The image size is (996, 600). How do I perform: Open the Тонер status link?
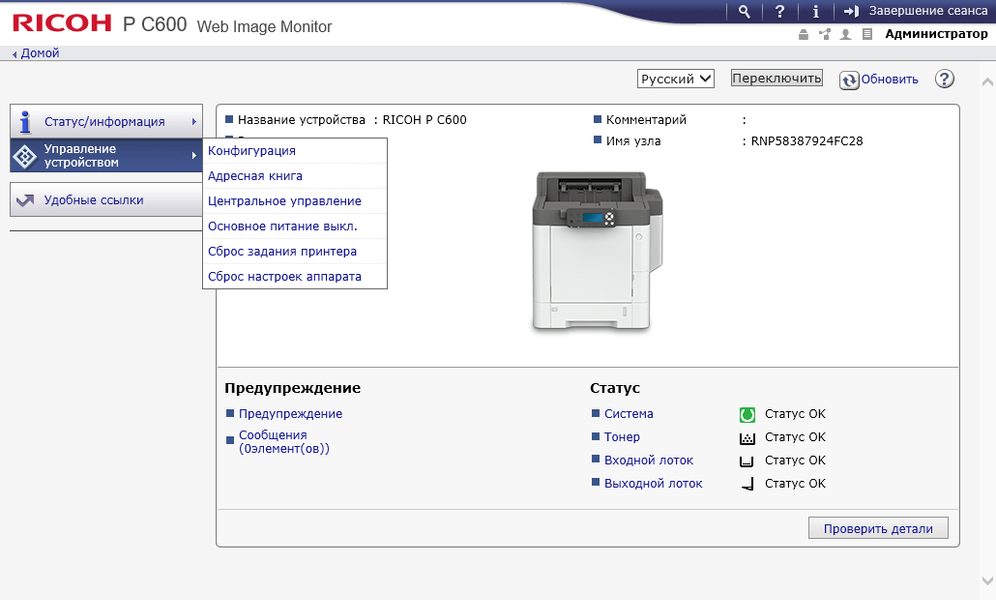[x=622, y=437]
